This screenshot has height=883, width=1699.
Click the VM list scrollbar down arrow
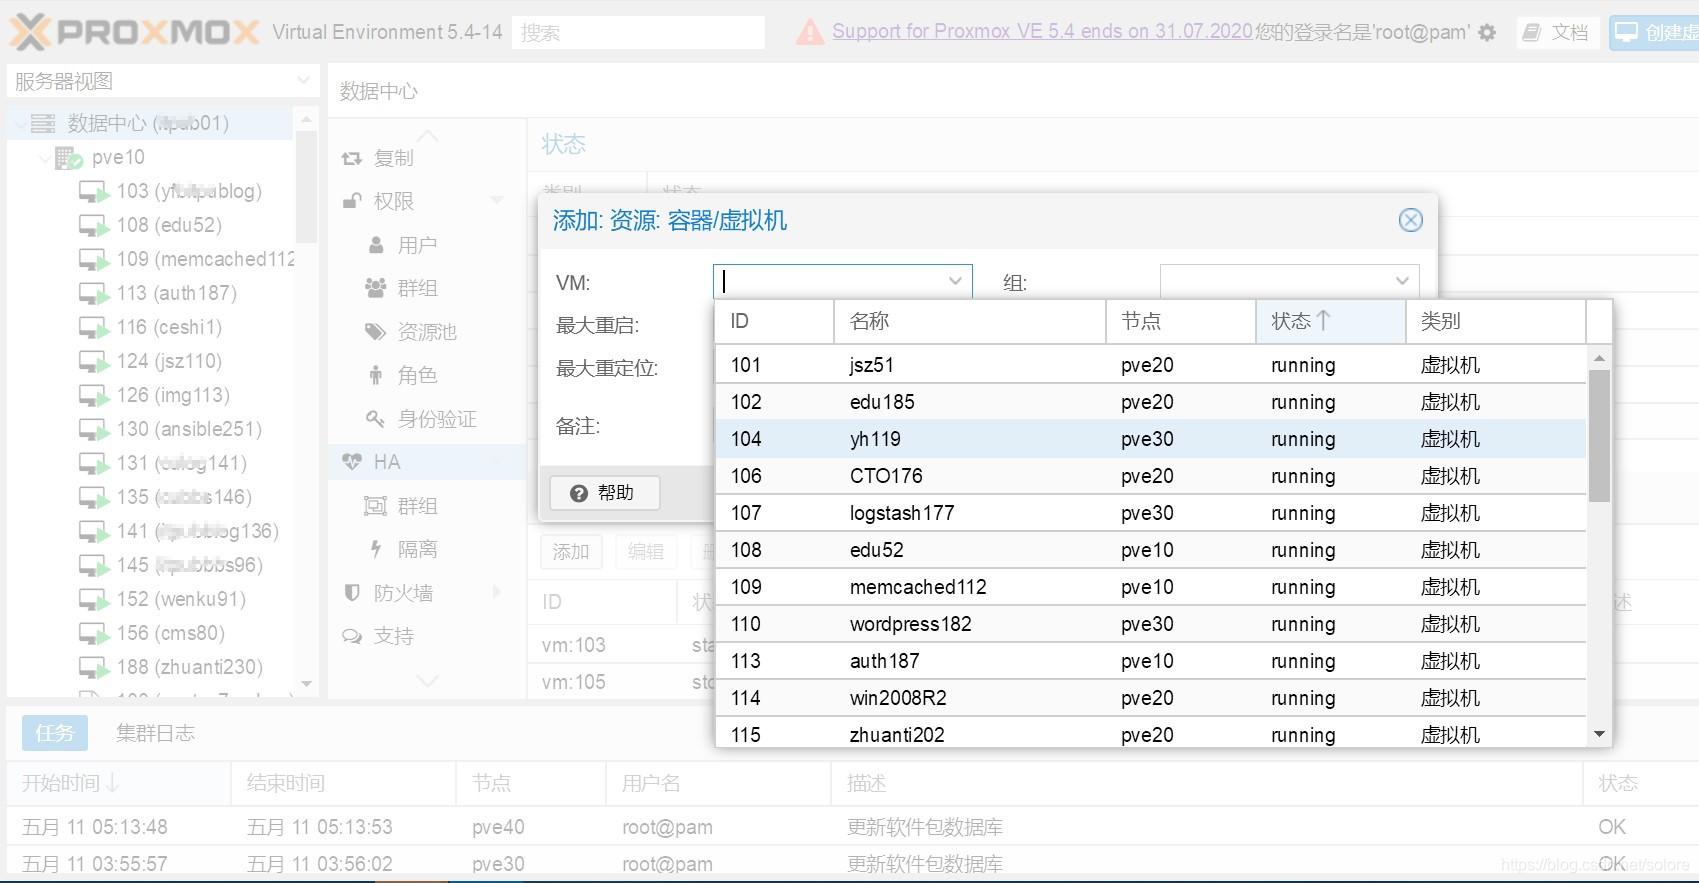point(1599,734)
